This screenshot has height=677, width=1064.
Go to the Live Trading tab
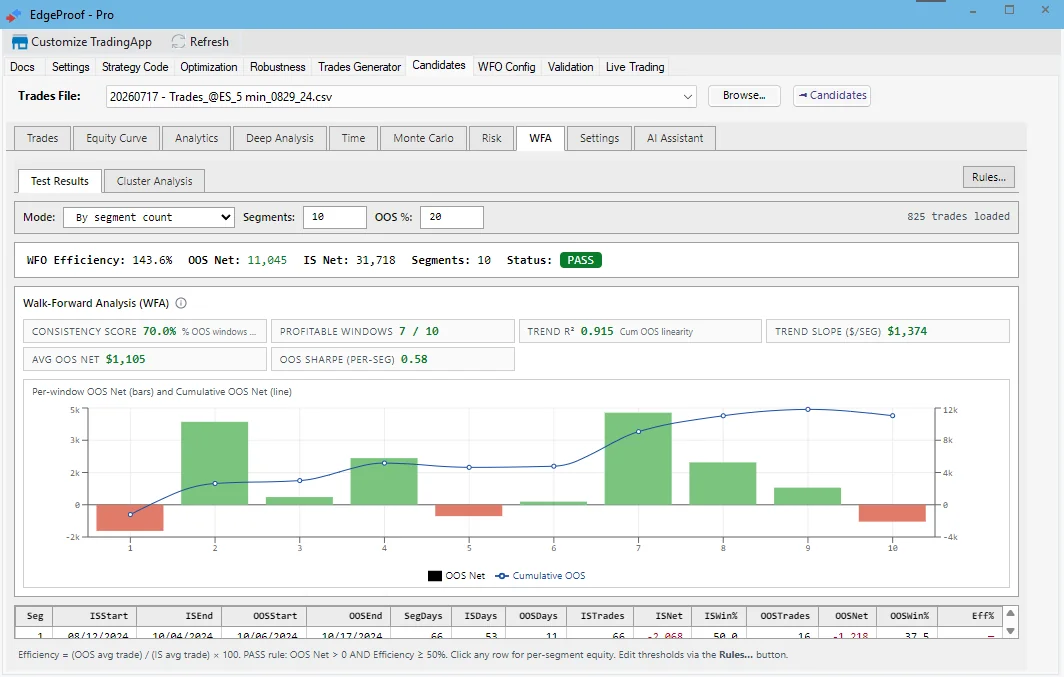[635, 66]
